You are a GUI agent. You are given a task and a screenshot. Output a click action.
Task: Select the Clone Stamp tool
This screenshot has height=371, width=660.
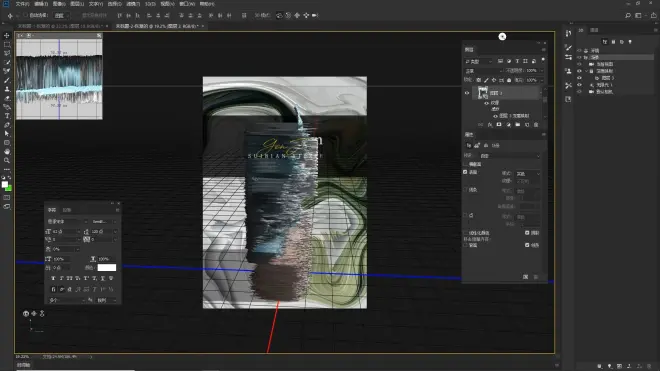(x=7, y=89)
